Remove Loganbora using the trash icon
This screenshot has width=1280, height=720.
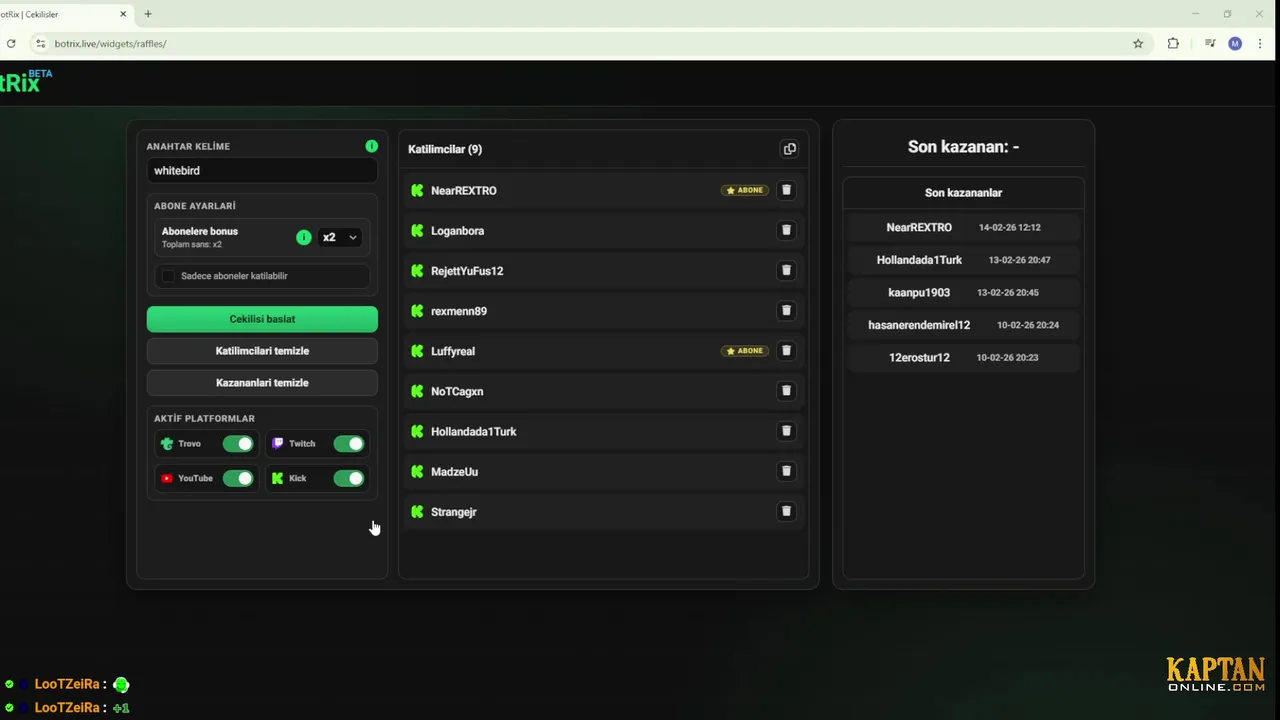(x=786, y=230)
